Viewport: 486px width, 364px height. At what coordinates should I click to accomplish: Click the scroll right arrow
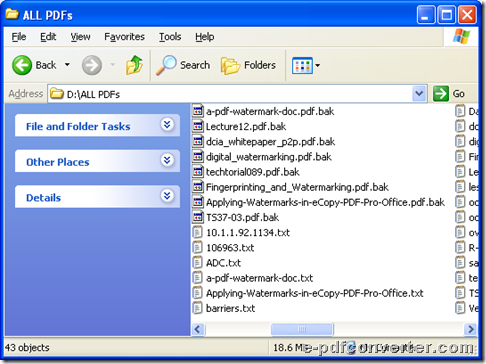click(470, 329)
